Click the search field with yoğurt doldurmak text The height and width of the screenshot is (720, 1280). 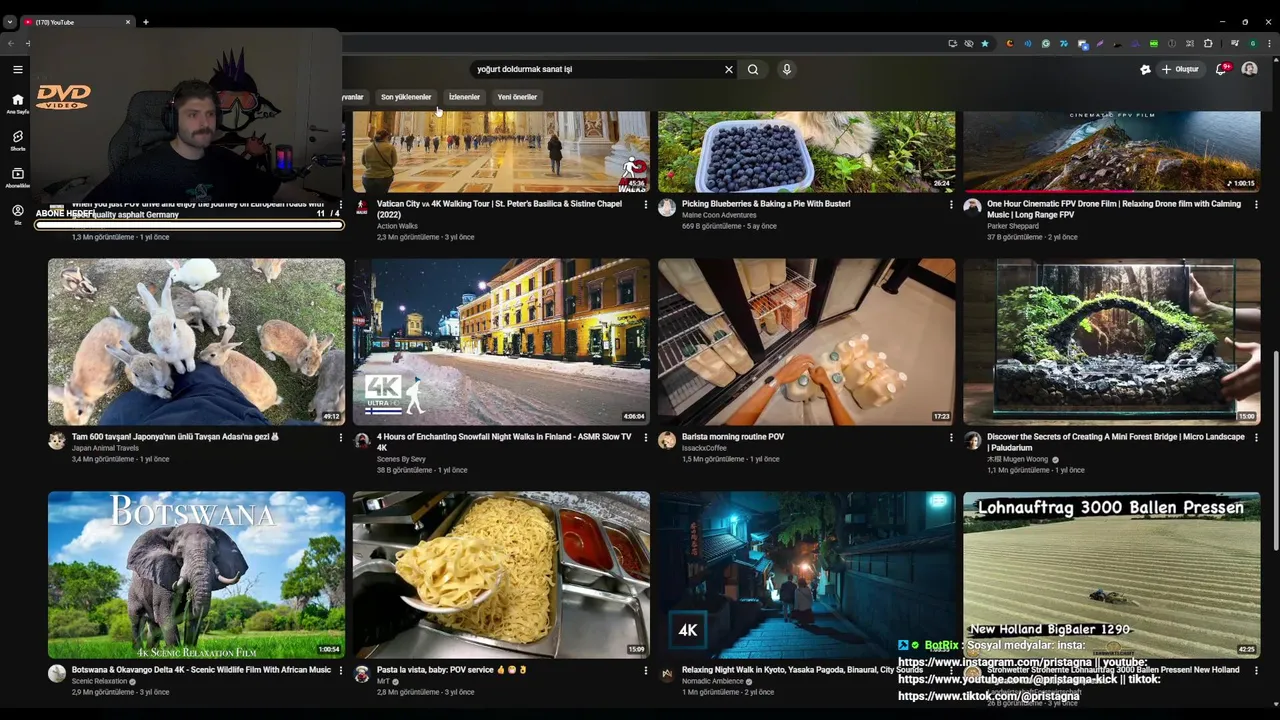596,69
